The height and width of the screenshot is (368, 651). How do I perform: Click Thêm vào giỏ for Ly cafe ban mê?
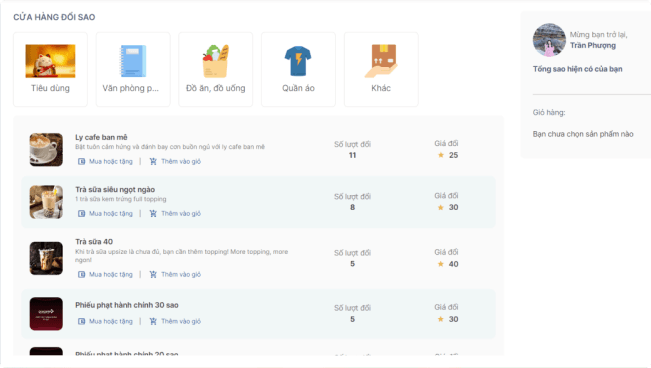click(181, 161)
